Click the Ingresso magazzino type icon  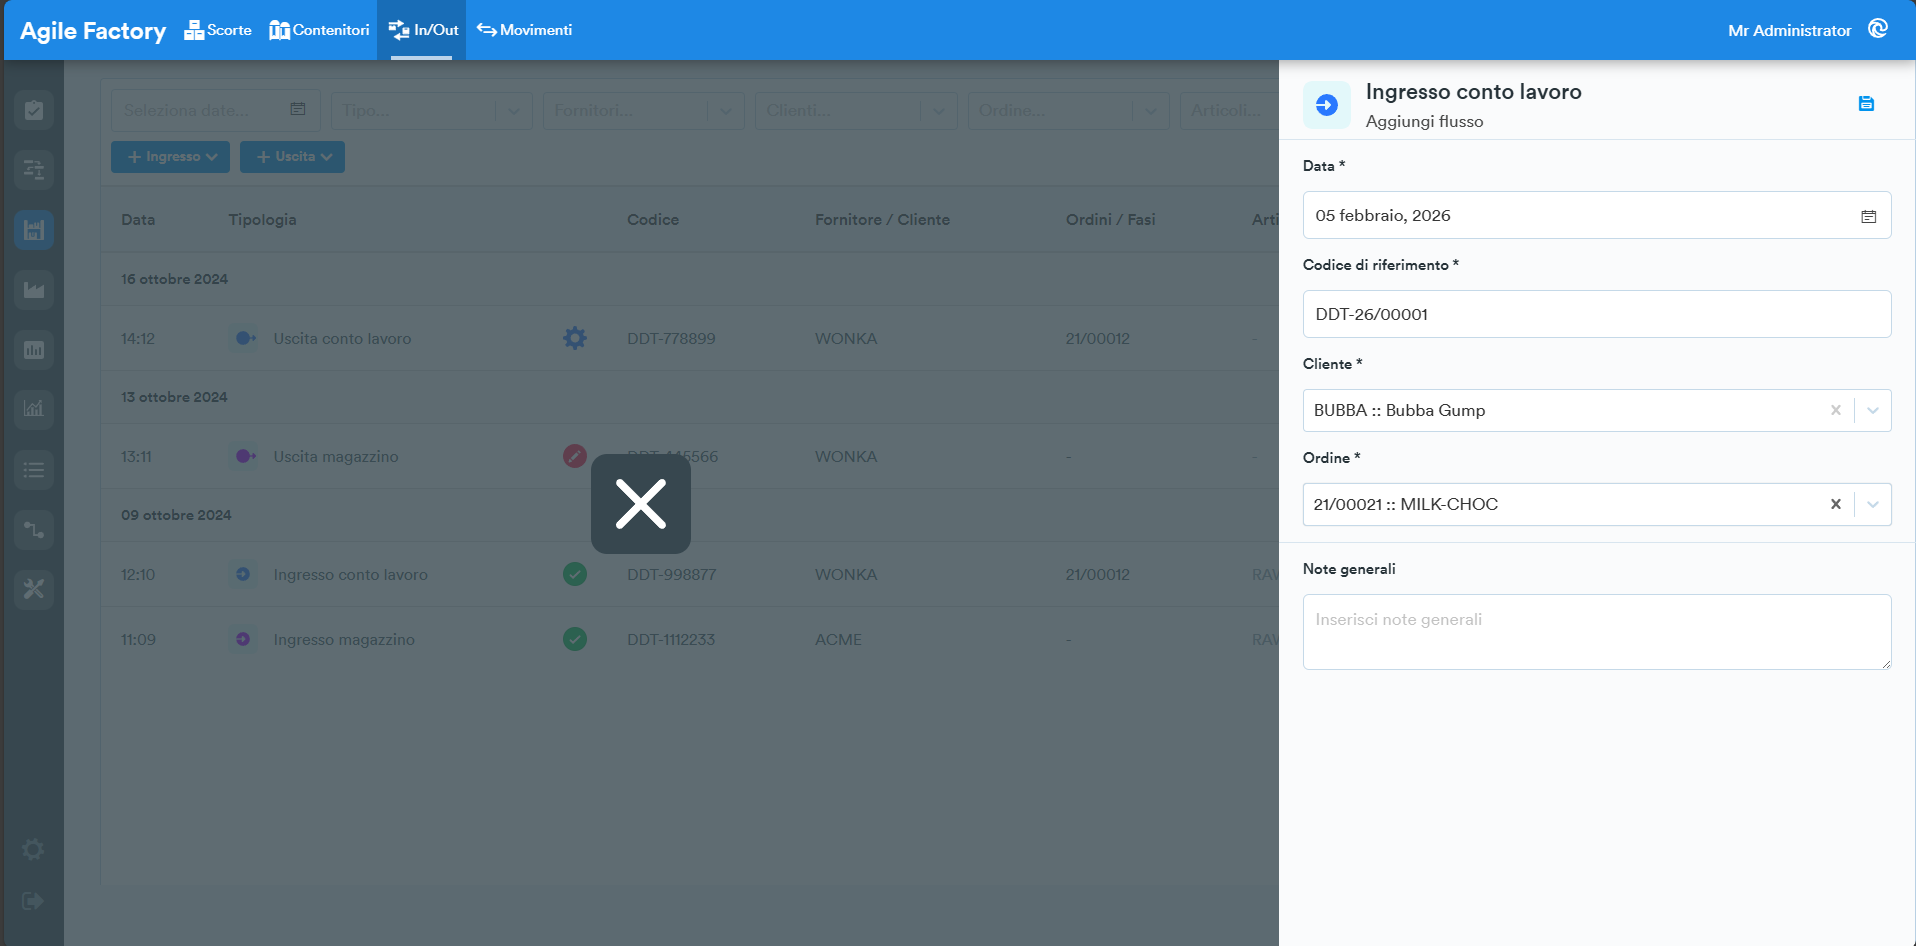(243, 639)
